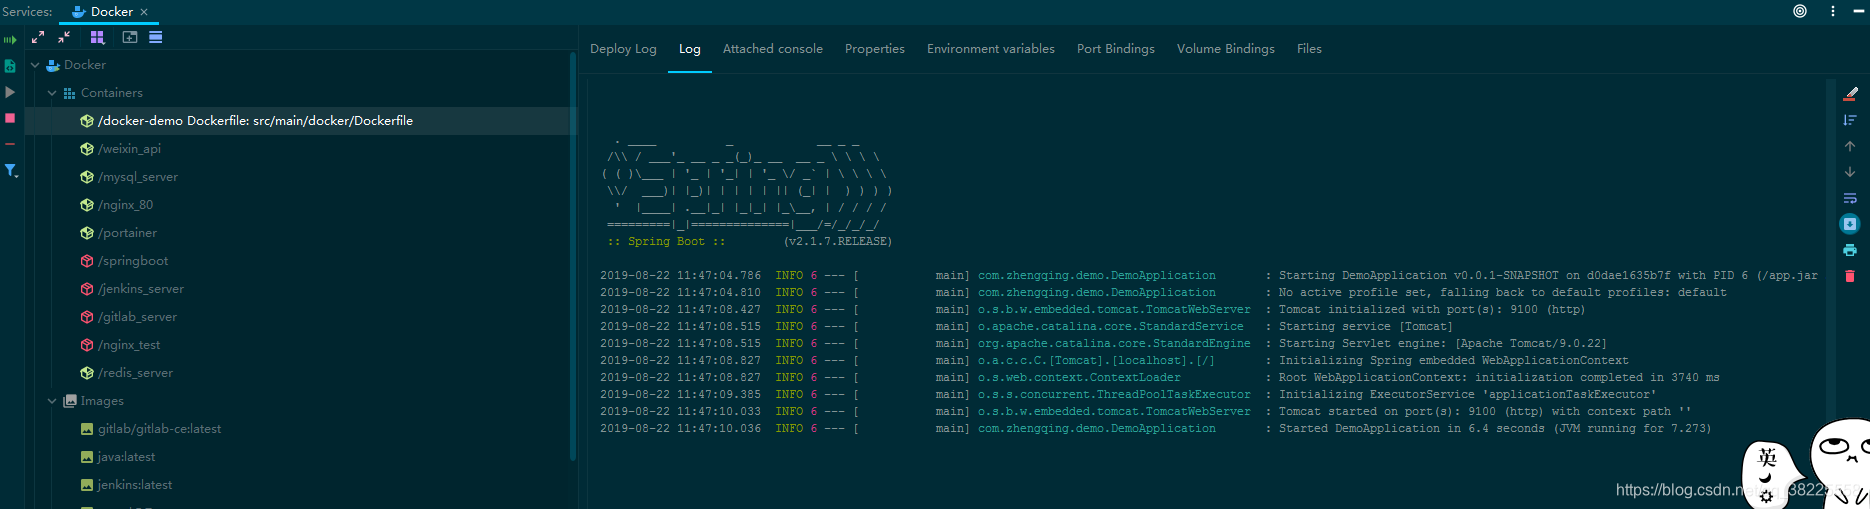Click the Open each type in tab icon

click(156, 37)
